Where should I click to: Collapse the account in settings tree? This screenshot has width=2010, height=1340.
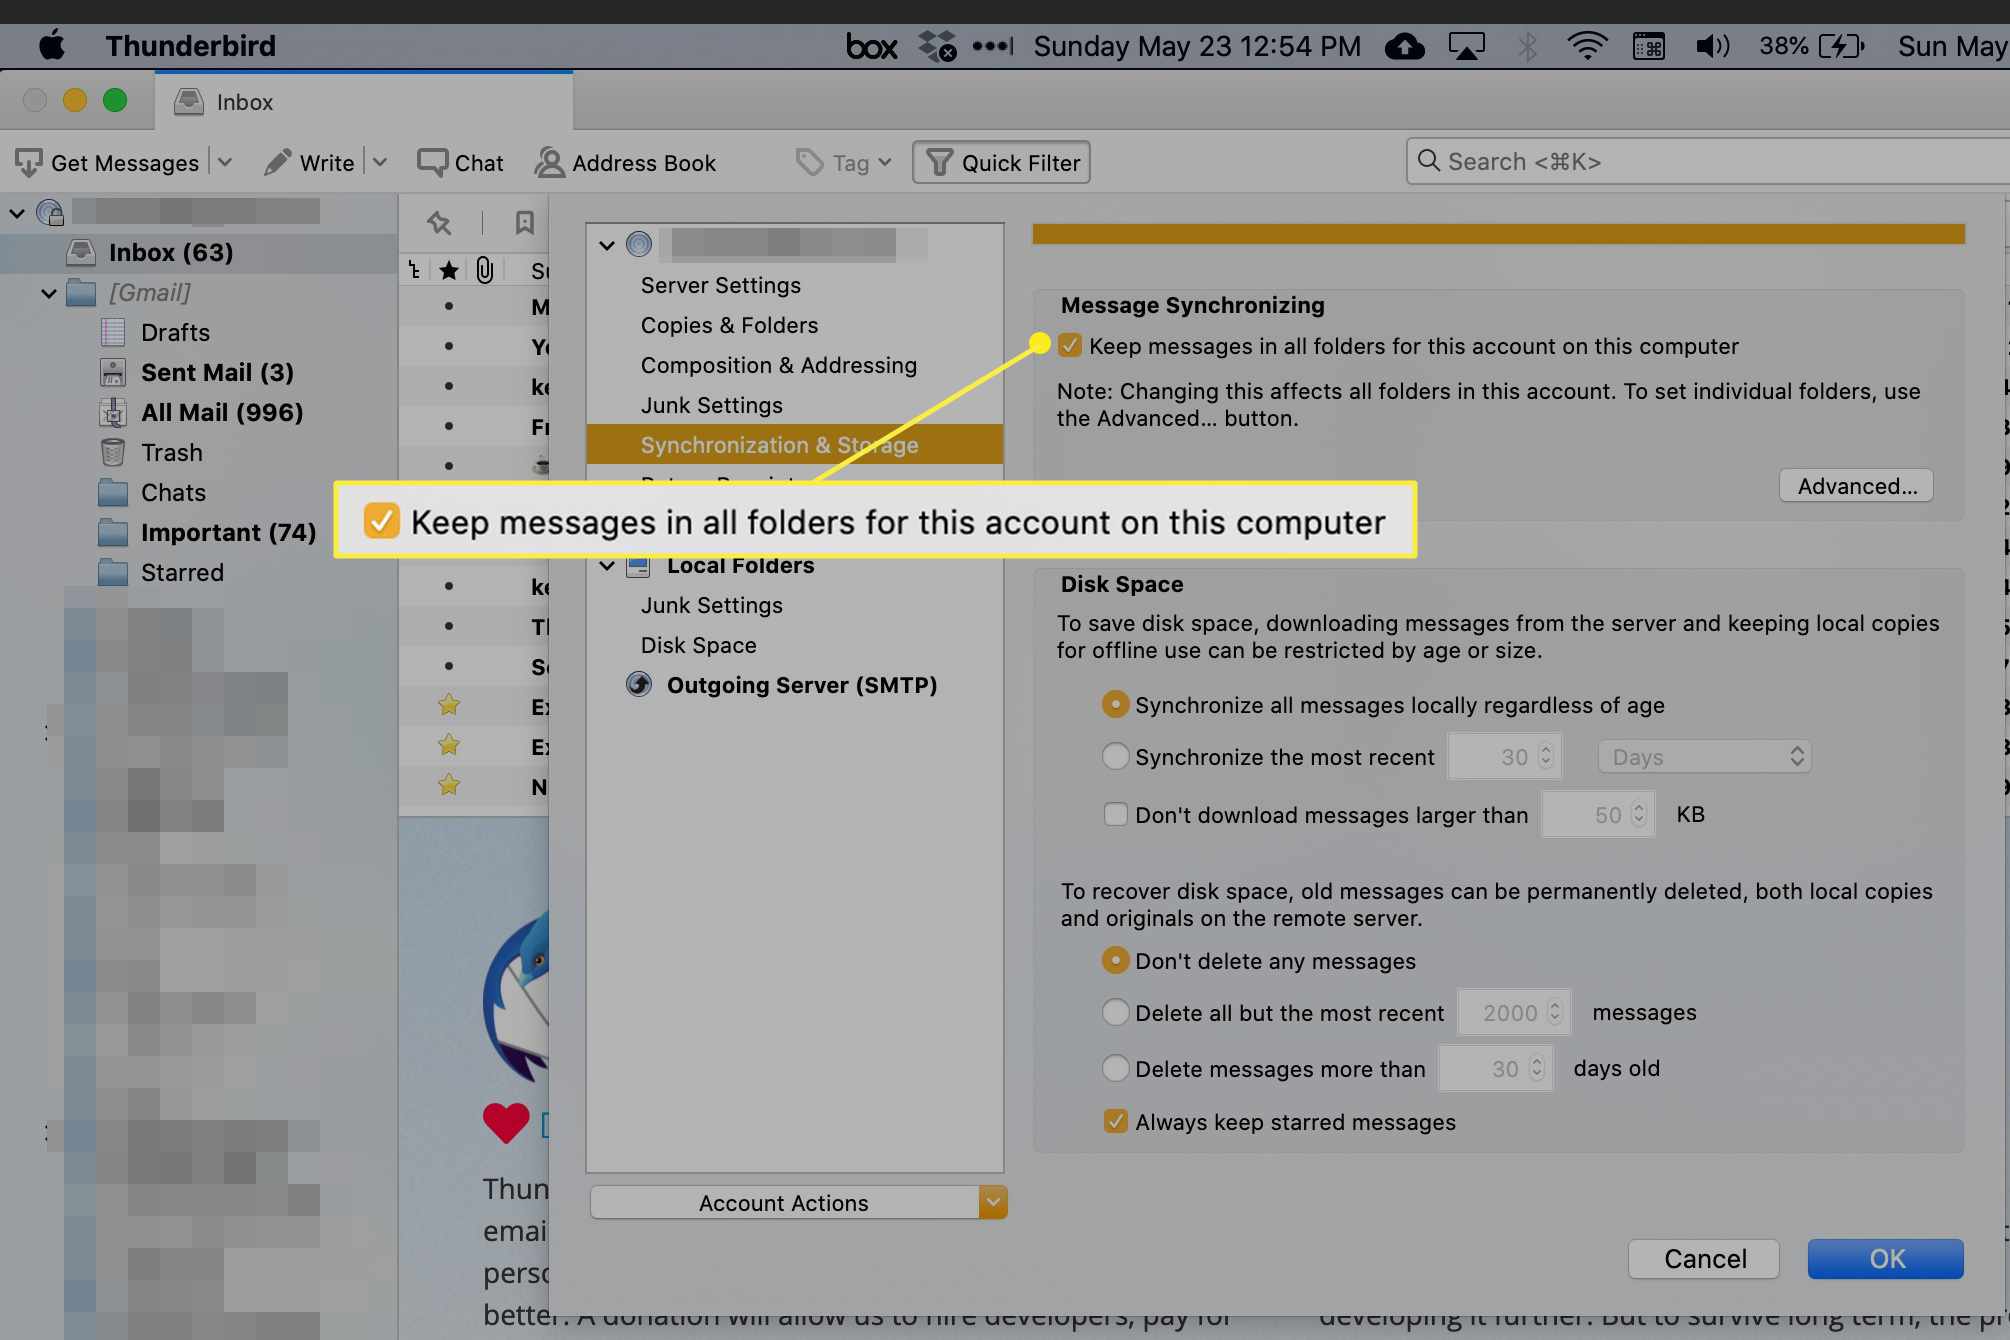[x=606, y=245]
